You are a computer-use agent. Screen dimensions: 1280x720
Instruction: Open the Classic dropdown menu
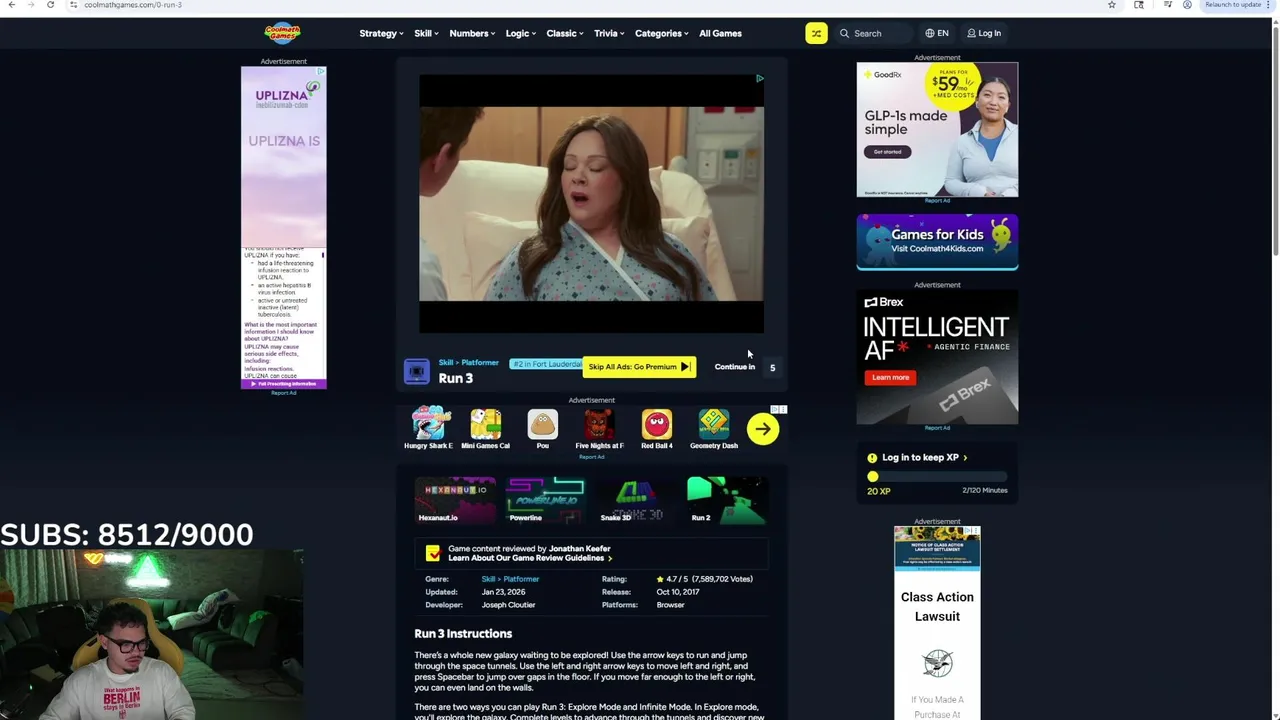click(565, 33)
